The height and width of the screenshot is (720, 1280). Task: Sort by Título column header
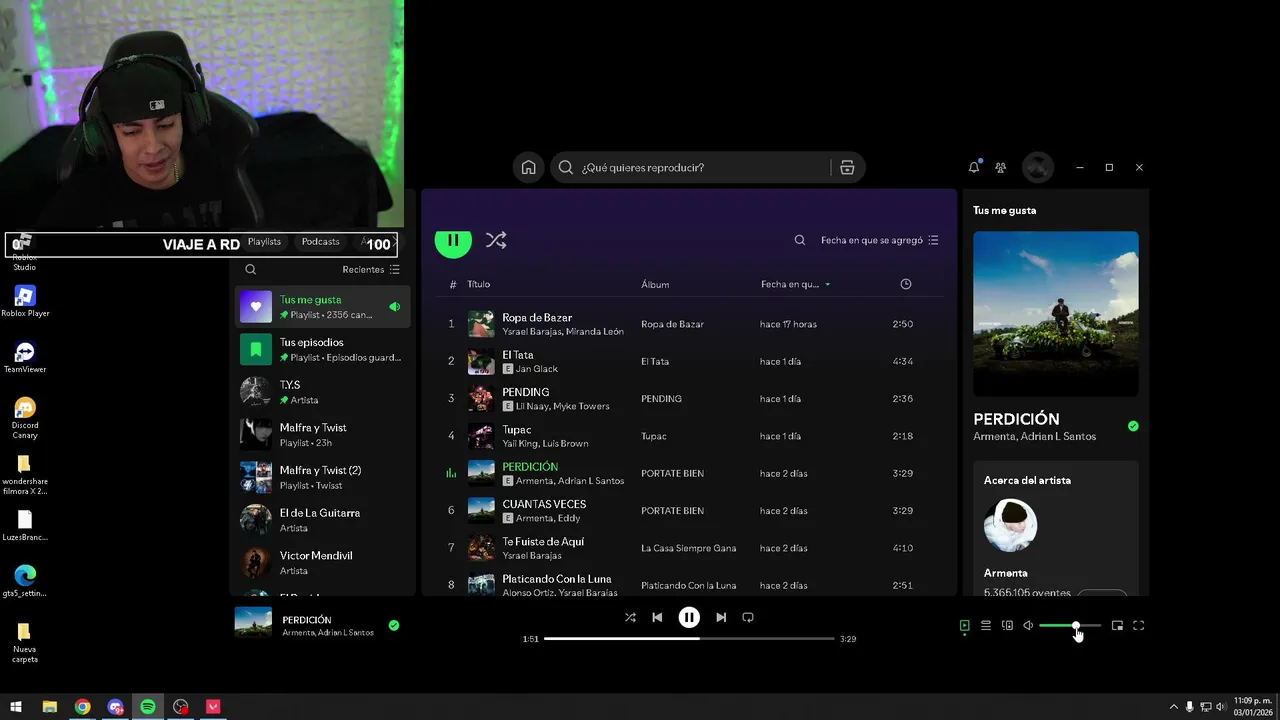tap(479, 284)
